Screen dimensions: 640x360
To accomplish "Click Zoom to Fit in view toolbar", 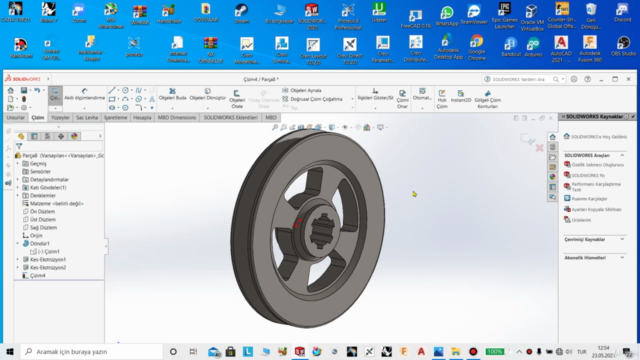I will pyautogui.click(x=275, y=127).
